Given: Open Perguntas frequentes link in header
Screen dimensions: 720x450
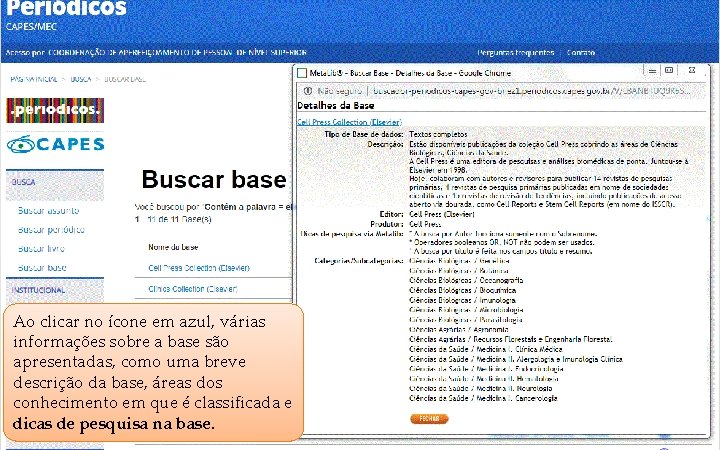Looking at the screenshot, I should [x=516, y=53].
